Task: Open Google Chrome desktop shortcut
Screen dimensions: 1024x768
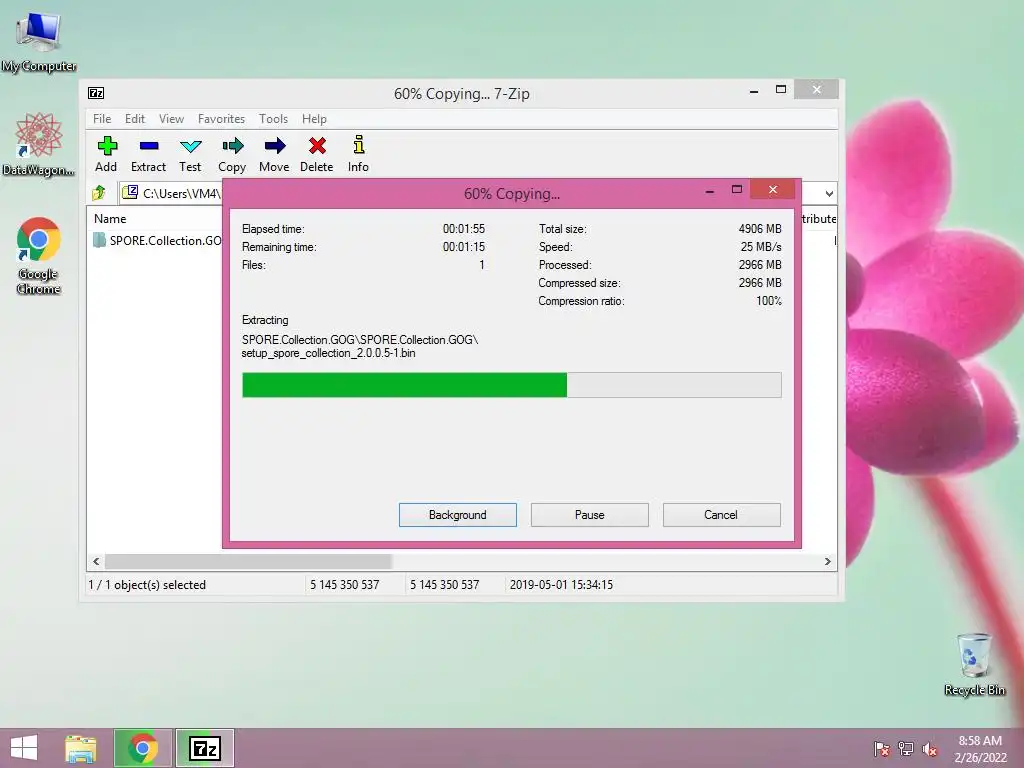Action: pyautogui.click(x=39, y=255)
